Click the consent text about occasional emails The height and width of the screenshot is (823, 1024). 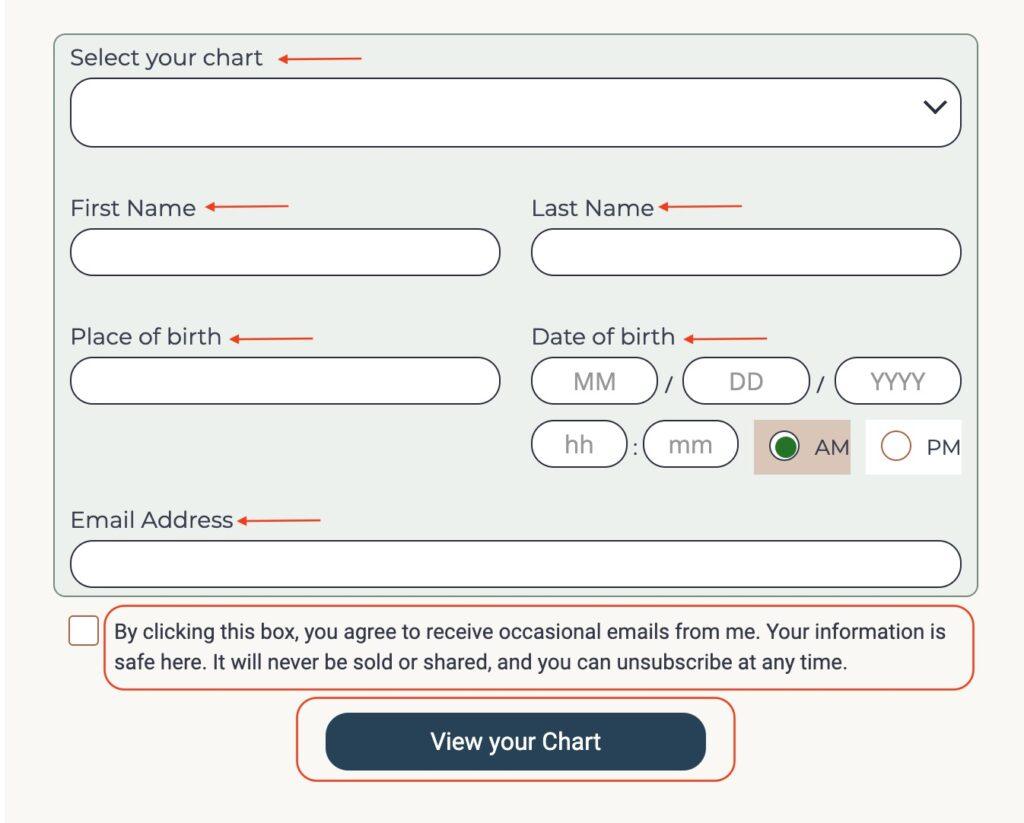coord(530,647)
